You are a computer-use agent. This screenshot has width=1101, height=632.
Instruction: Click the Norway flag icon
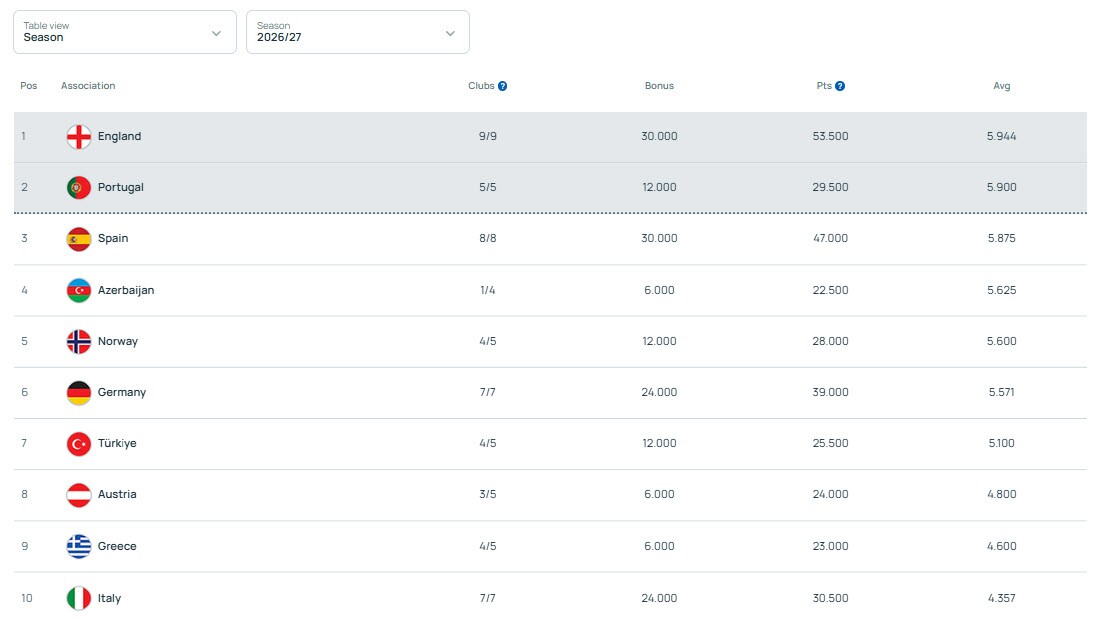[79, 341]
